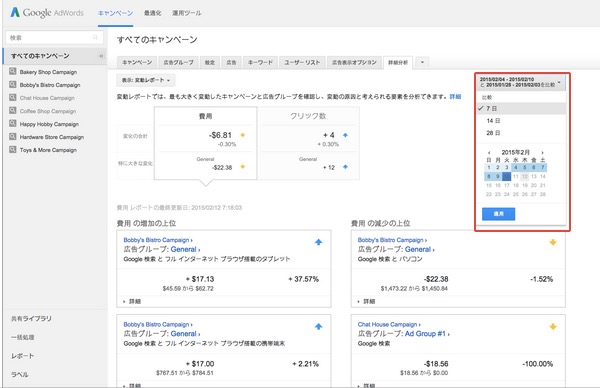Select the 28日 comparison option
Screen dimensions: 600x388
(521, 133)
